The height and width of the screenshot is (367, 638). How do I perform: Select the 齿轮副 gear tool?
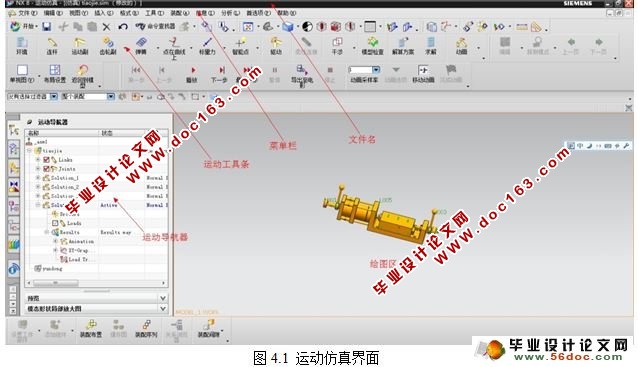click(108, 46)
